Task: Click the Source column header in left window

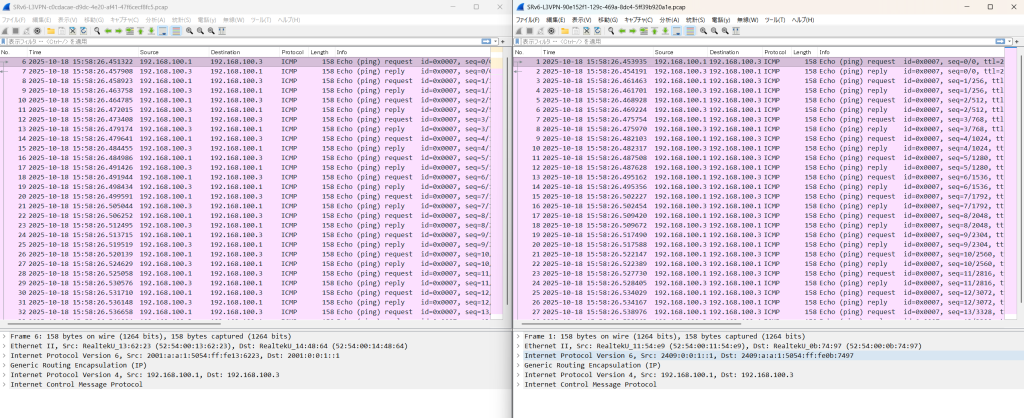Action: tap(150, 51)
